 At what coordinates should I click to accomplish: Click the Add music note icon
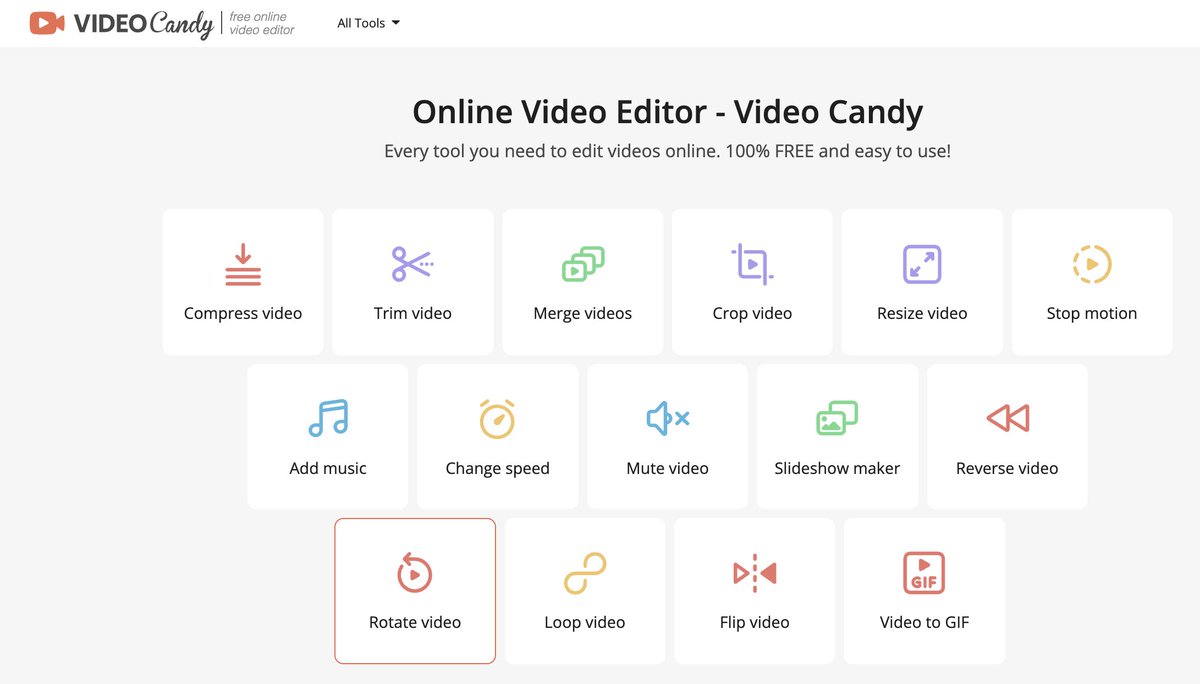point(328,418)
